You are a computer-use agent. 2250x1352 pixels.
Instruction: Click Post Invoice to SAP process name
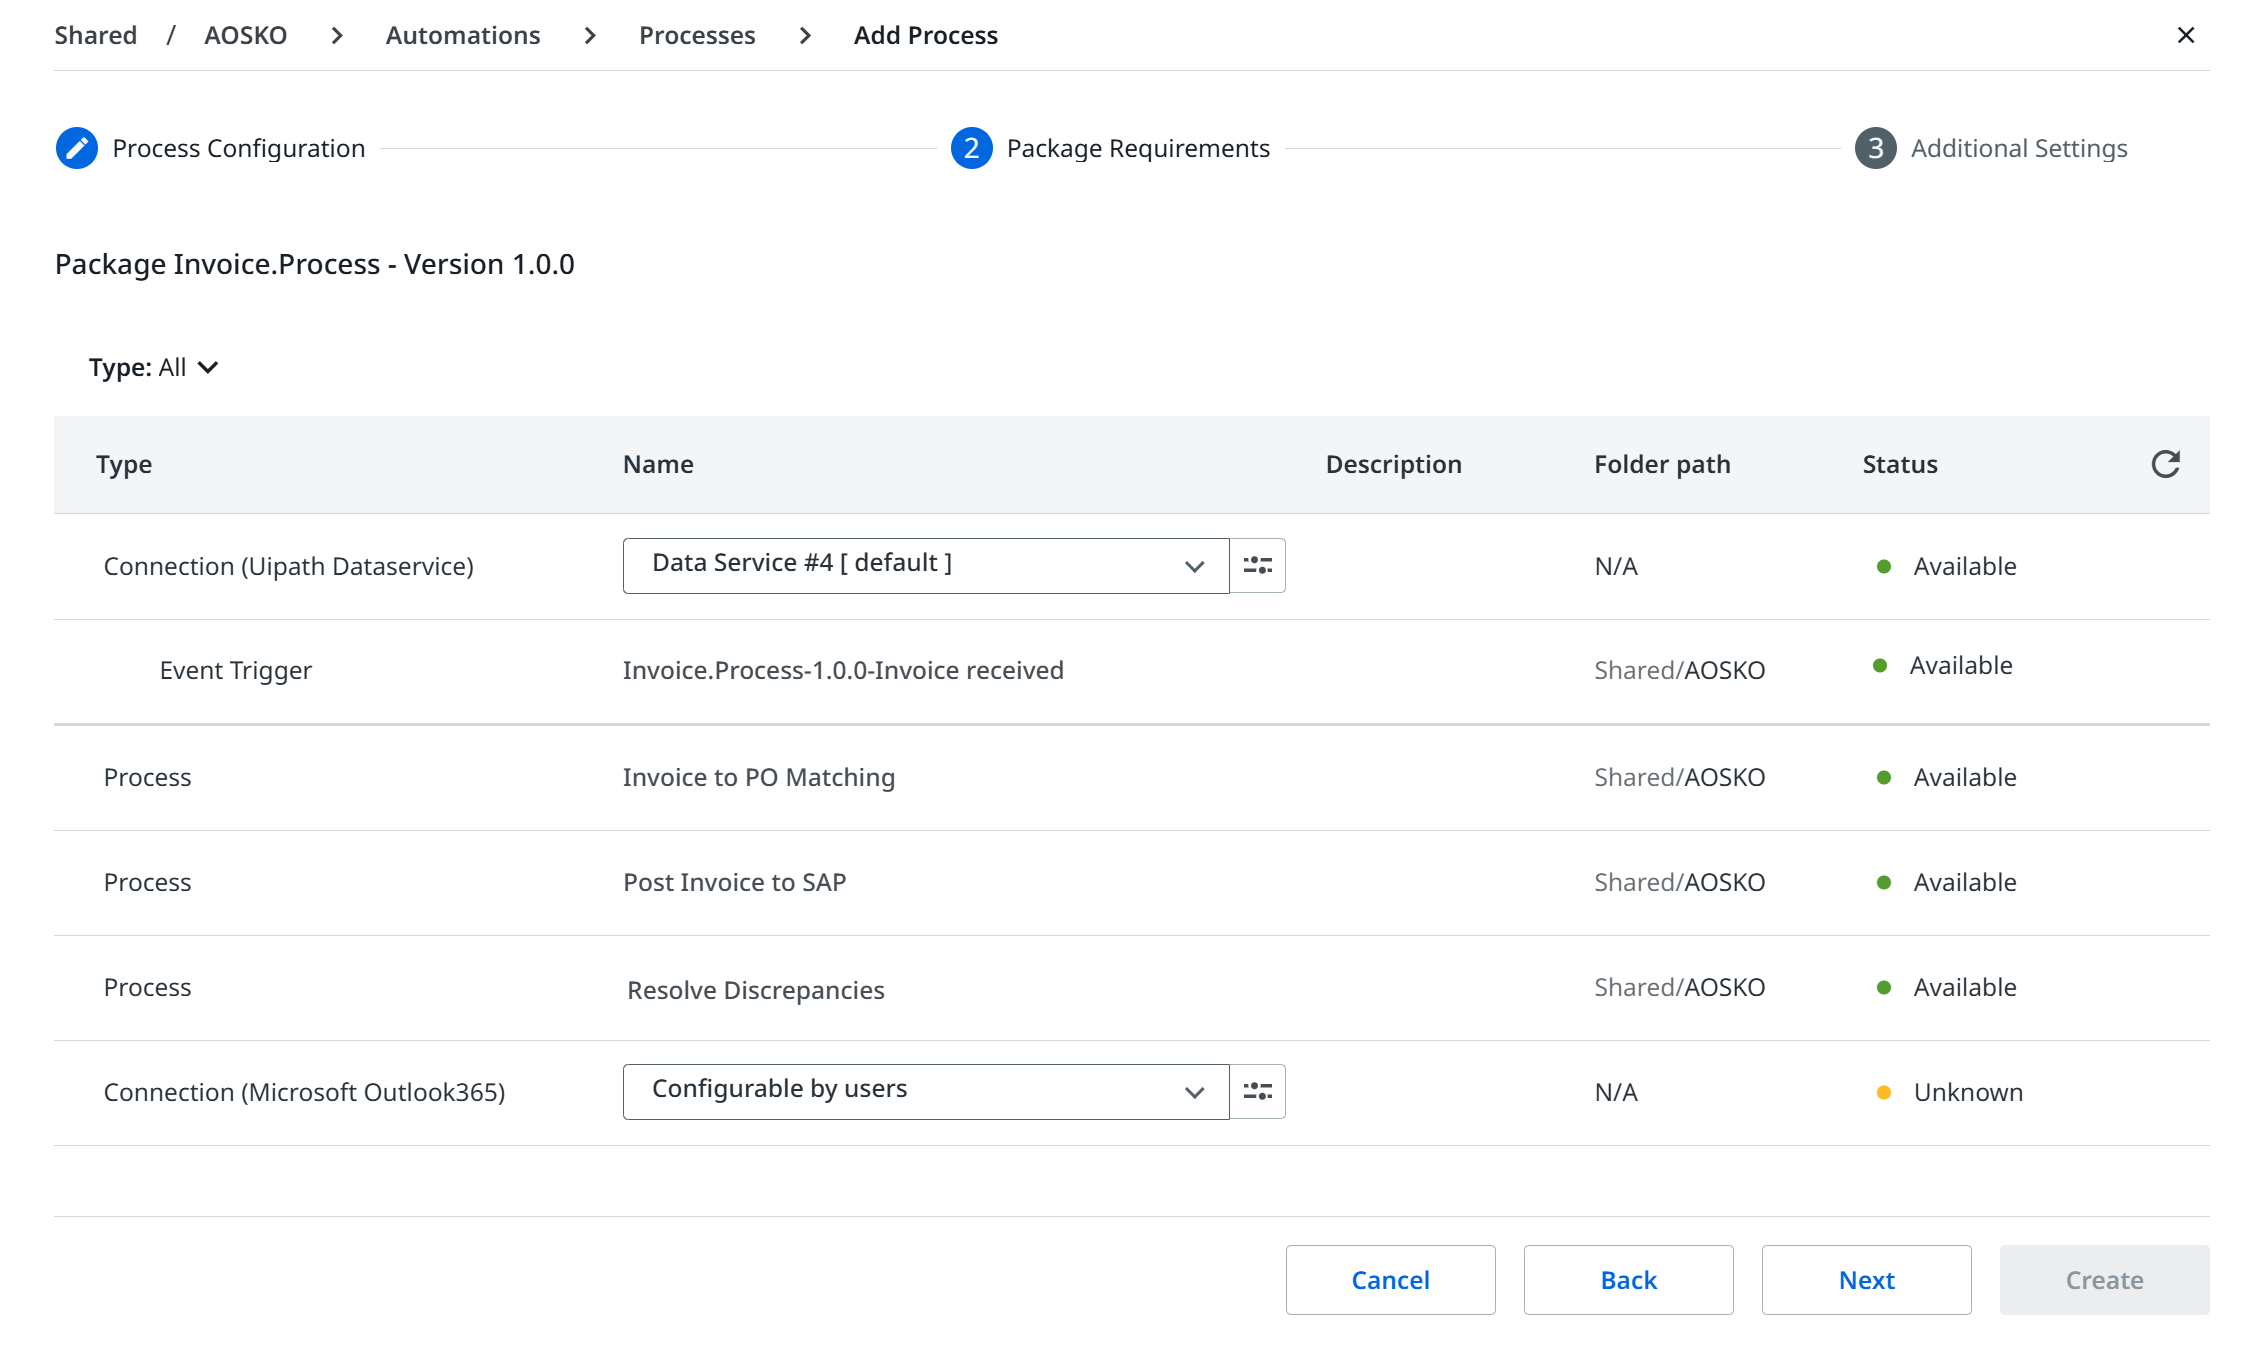[x=735, y=882]
